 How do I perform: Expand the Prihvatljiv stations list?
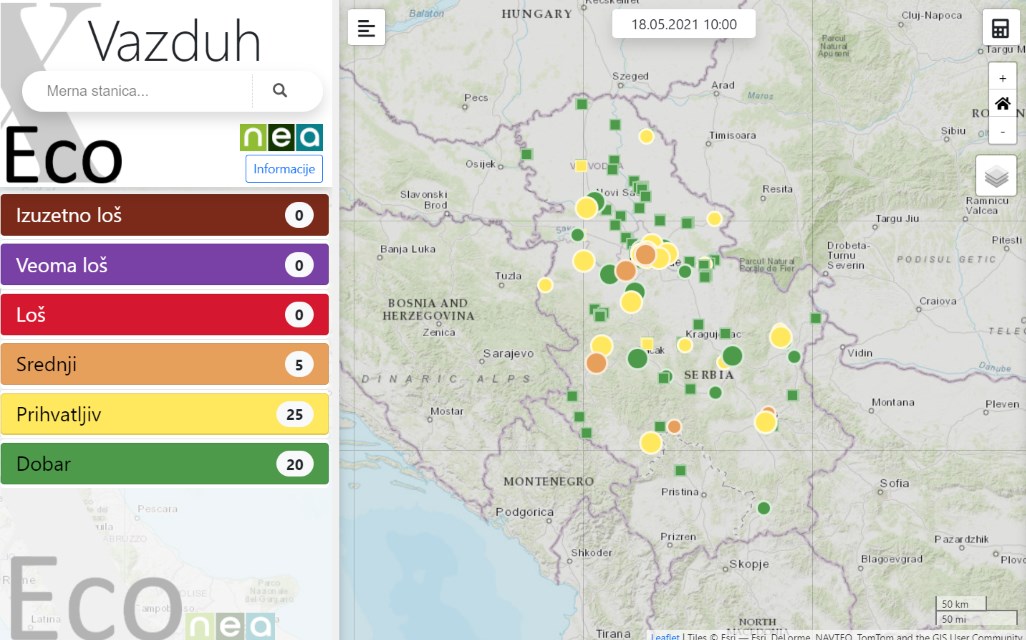pos(165,414)
